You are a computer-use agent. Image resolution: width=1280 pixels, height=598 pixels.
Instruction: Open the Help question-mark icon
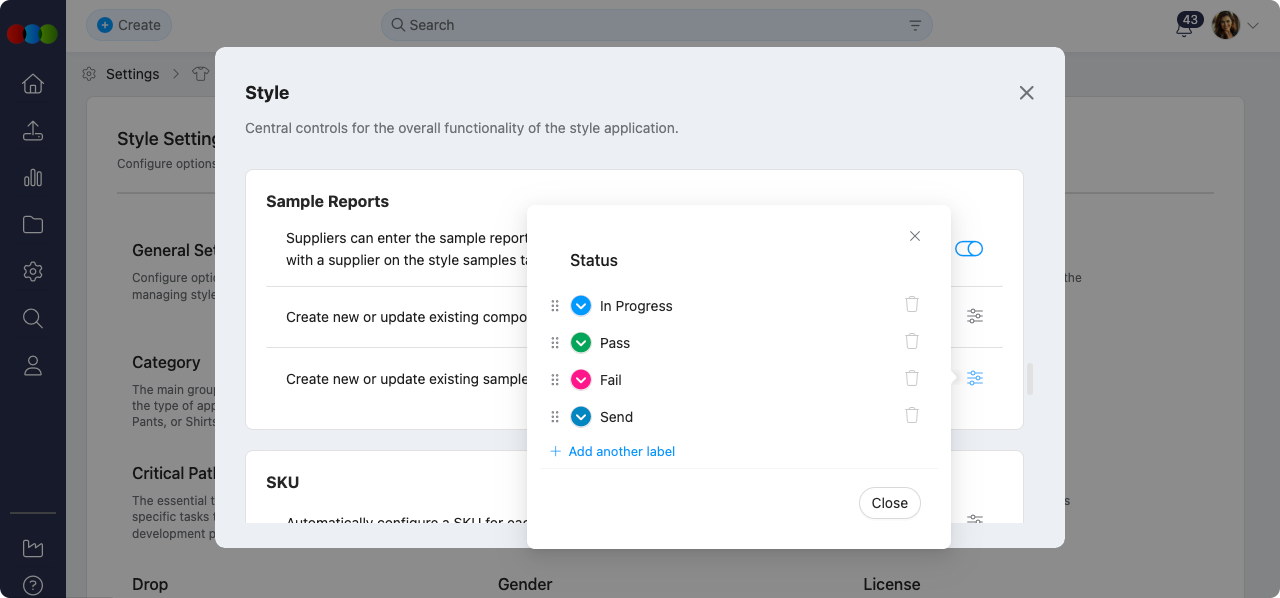click(x=32, y=585)
